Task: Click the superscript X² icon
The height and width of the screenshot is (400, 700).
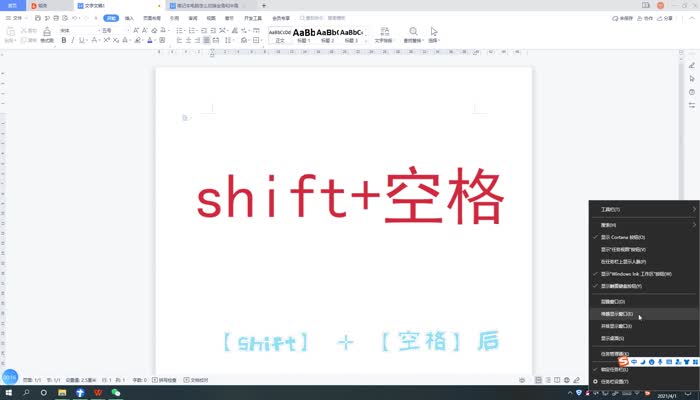Action: [x=107, y=40]
